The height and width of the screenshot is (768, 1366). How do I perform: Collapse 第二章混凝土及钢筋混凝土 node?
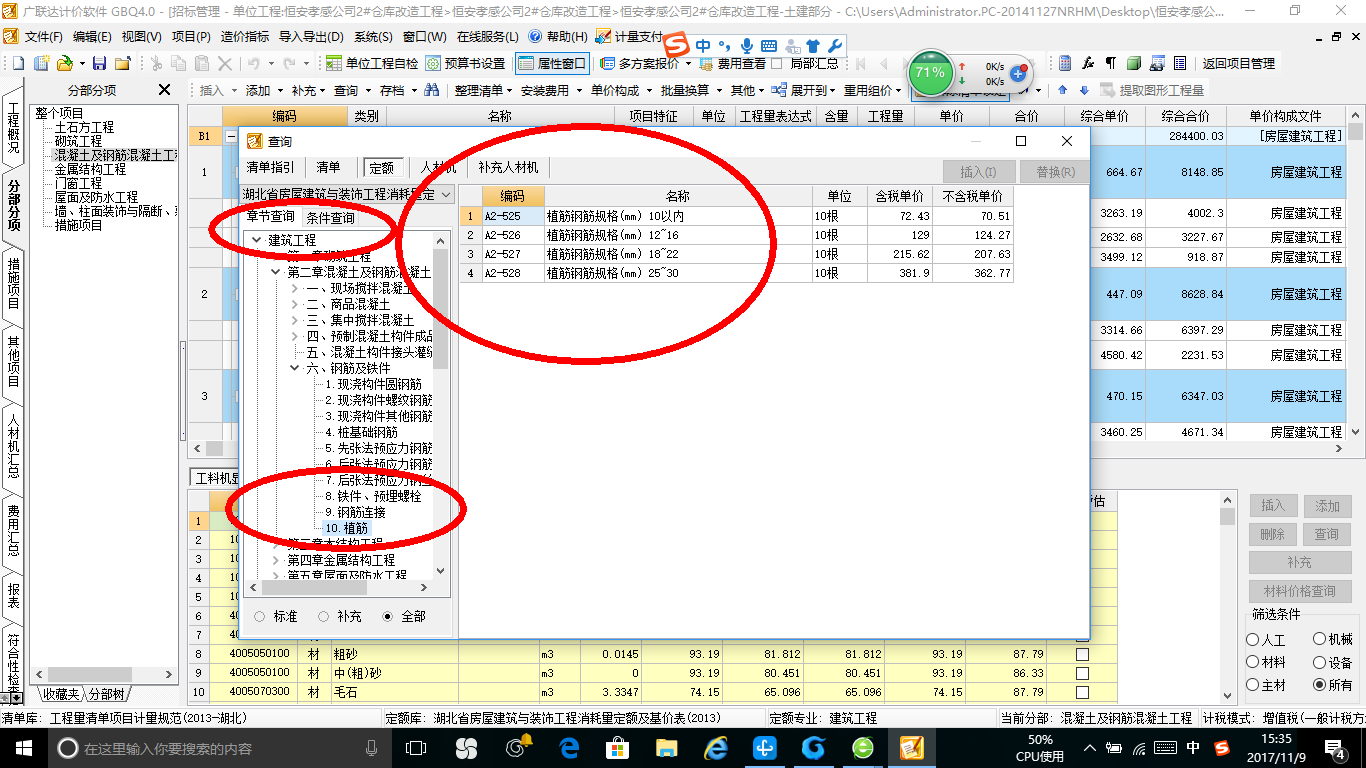coord(276,272)
